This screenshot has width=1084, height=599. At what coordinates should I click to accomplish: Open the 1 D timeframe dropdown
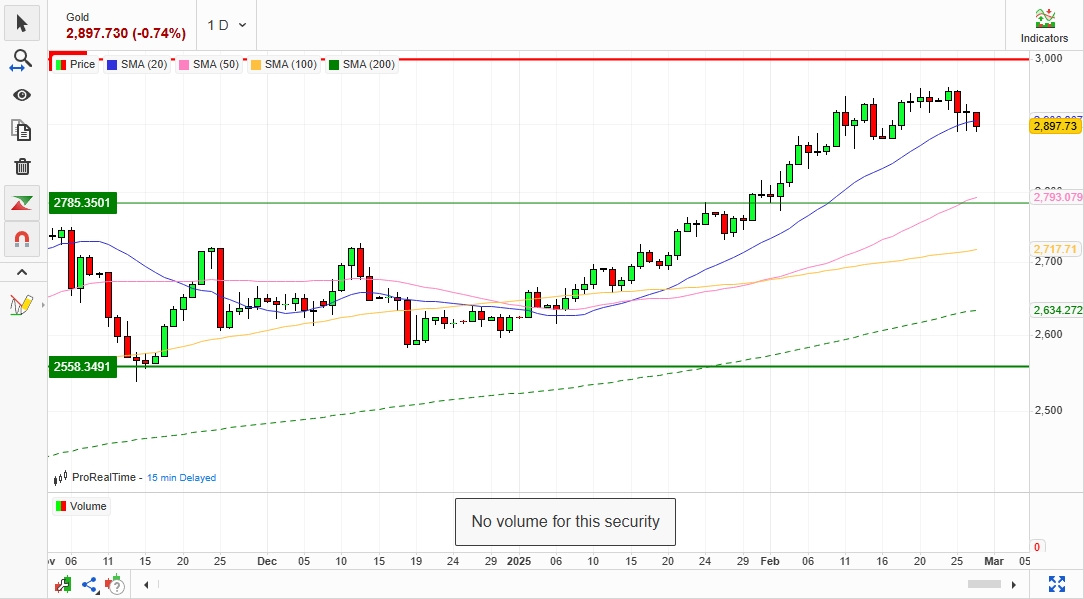[227, 25]
